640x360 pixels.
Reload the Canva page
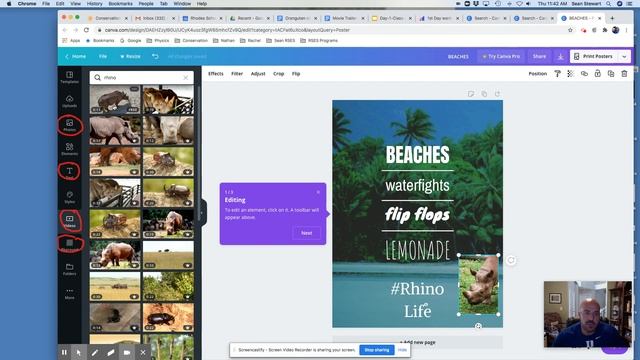click(86, 30)
